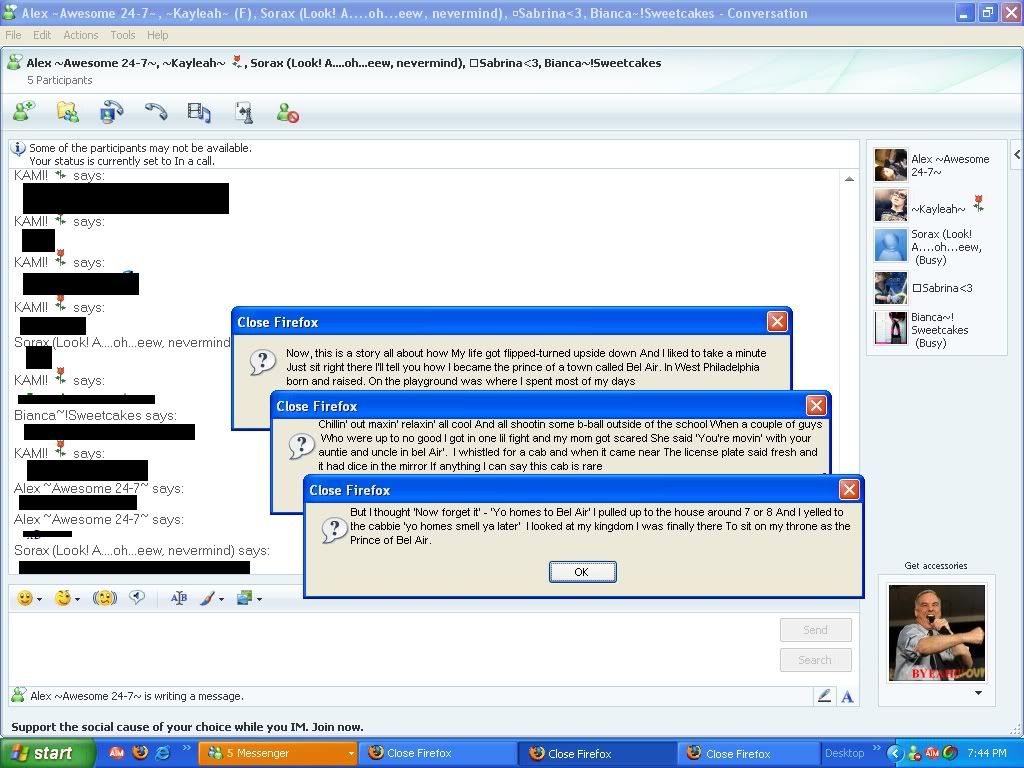Switch to second Close Firefox taskbar button
Viewport: 1024px width, 768px height.
(598, 754)
